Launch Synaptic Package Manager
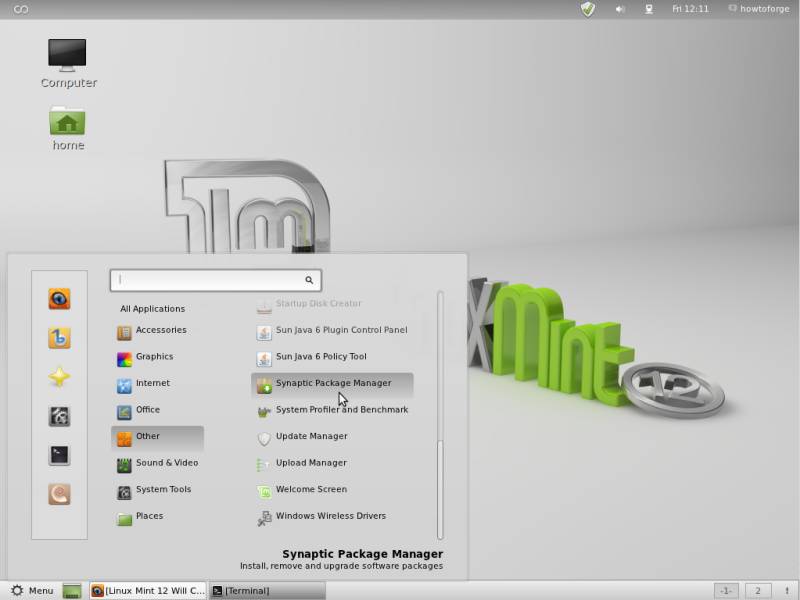The width and height of the screenshot is (800, 600). (332, 384)
